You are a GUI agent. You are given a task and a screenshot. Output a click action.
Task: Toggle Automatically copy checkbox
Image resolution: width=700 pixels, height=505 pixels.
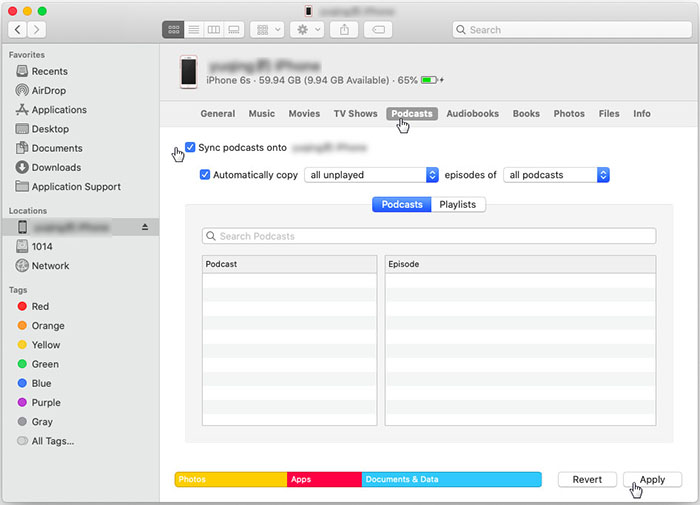tap(205, 175)
